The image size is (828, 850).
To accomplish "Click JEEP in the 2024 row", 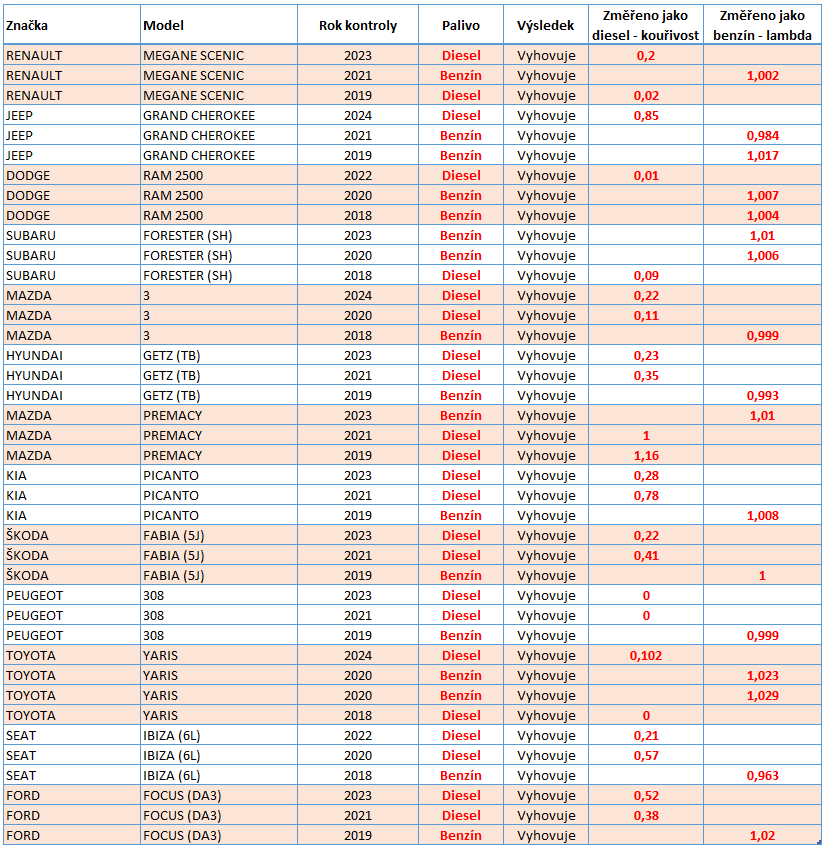I will [x=20, y=115].
